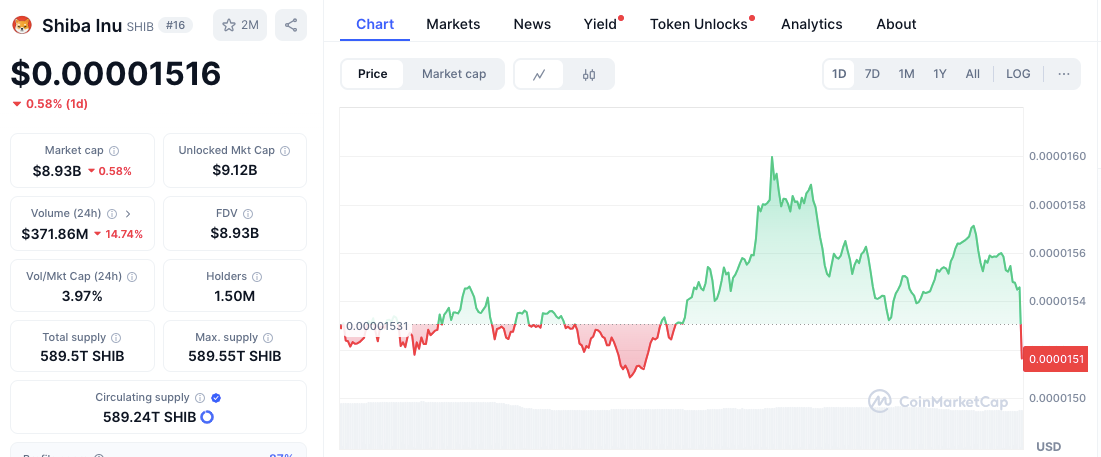Open the chart more options menu
This screenshot has width=1101, height=457.
click(x=1063, y=74)
